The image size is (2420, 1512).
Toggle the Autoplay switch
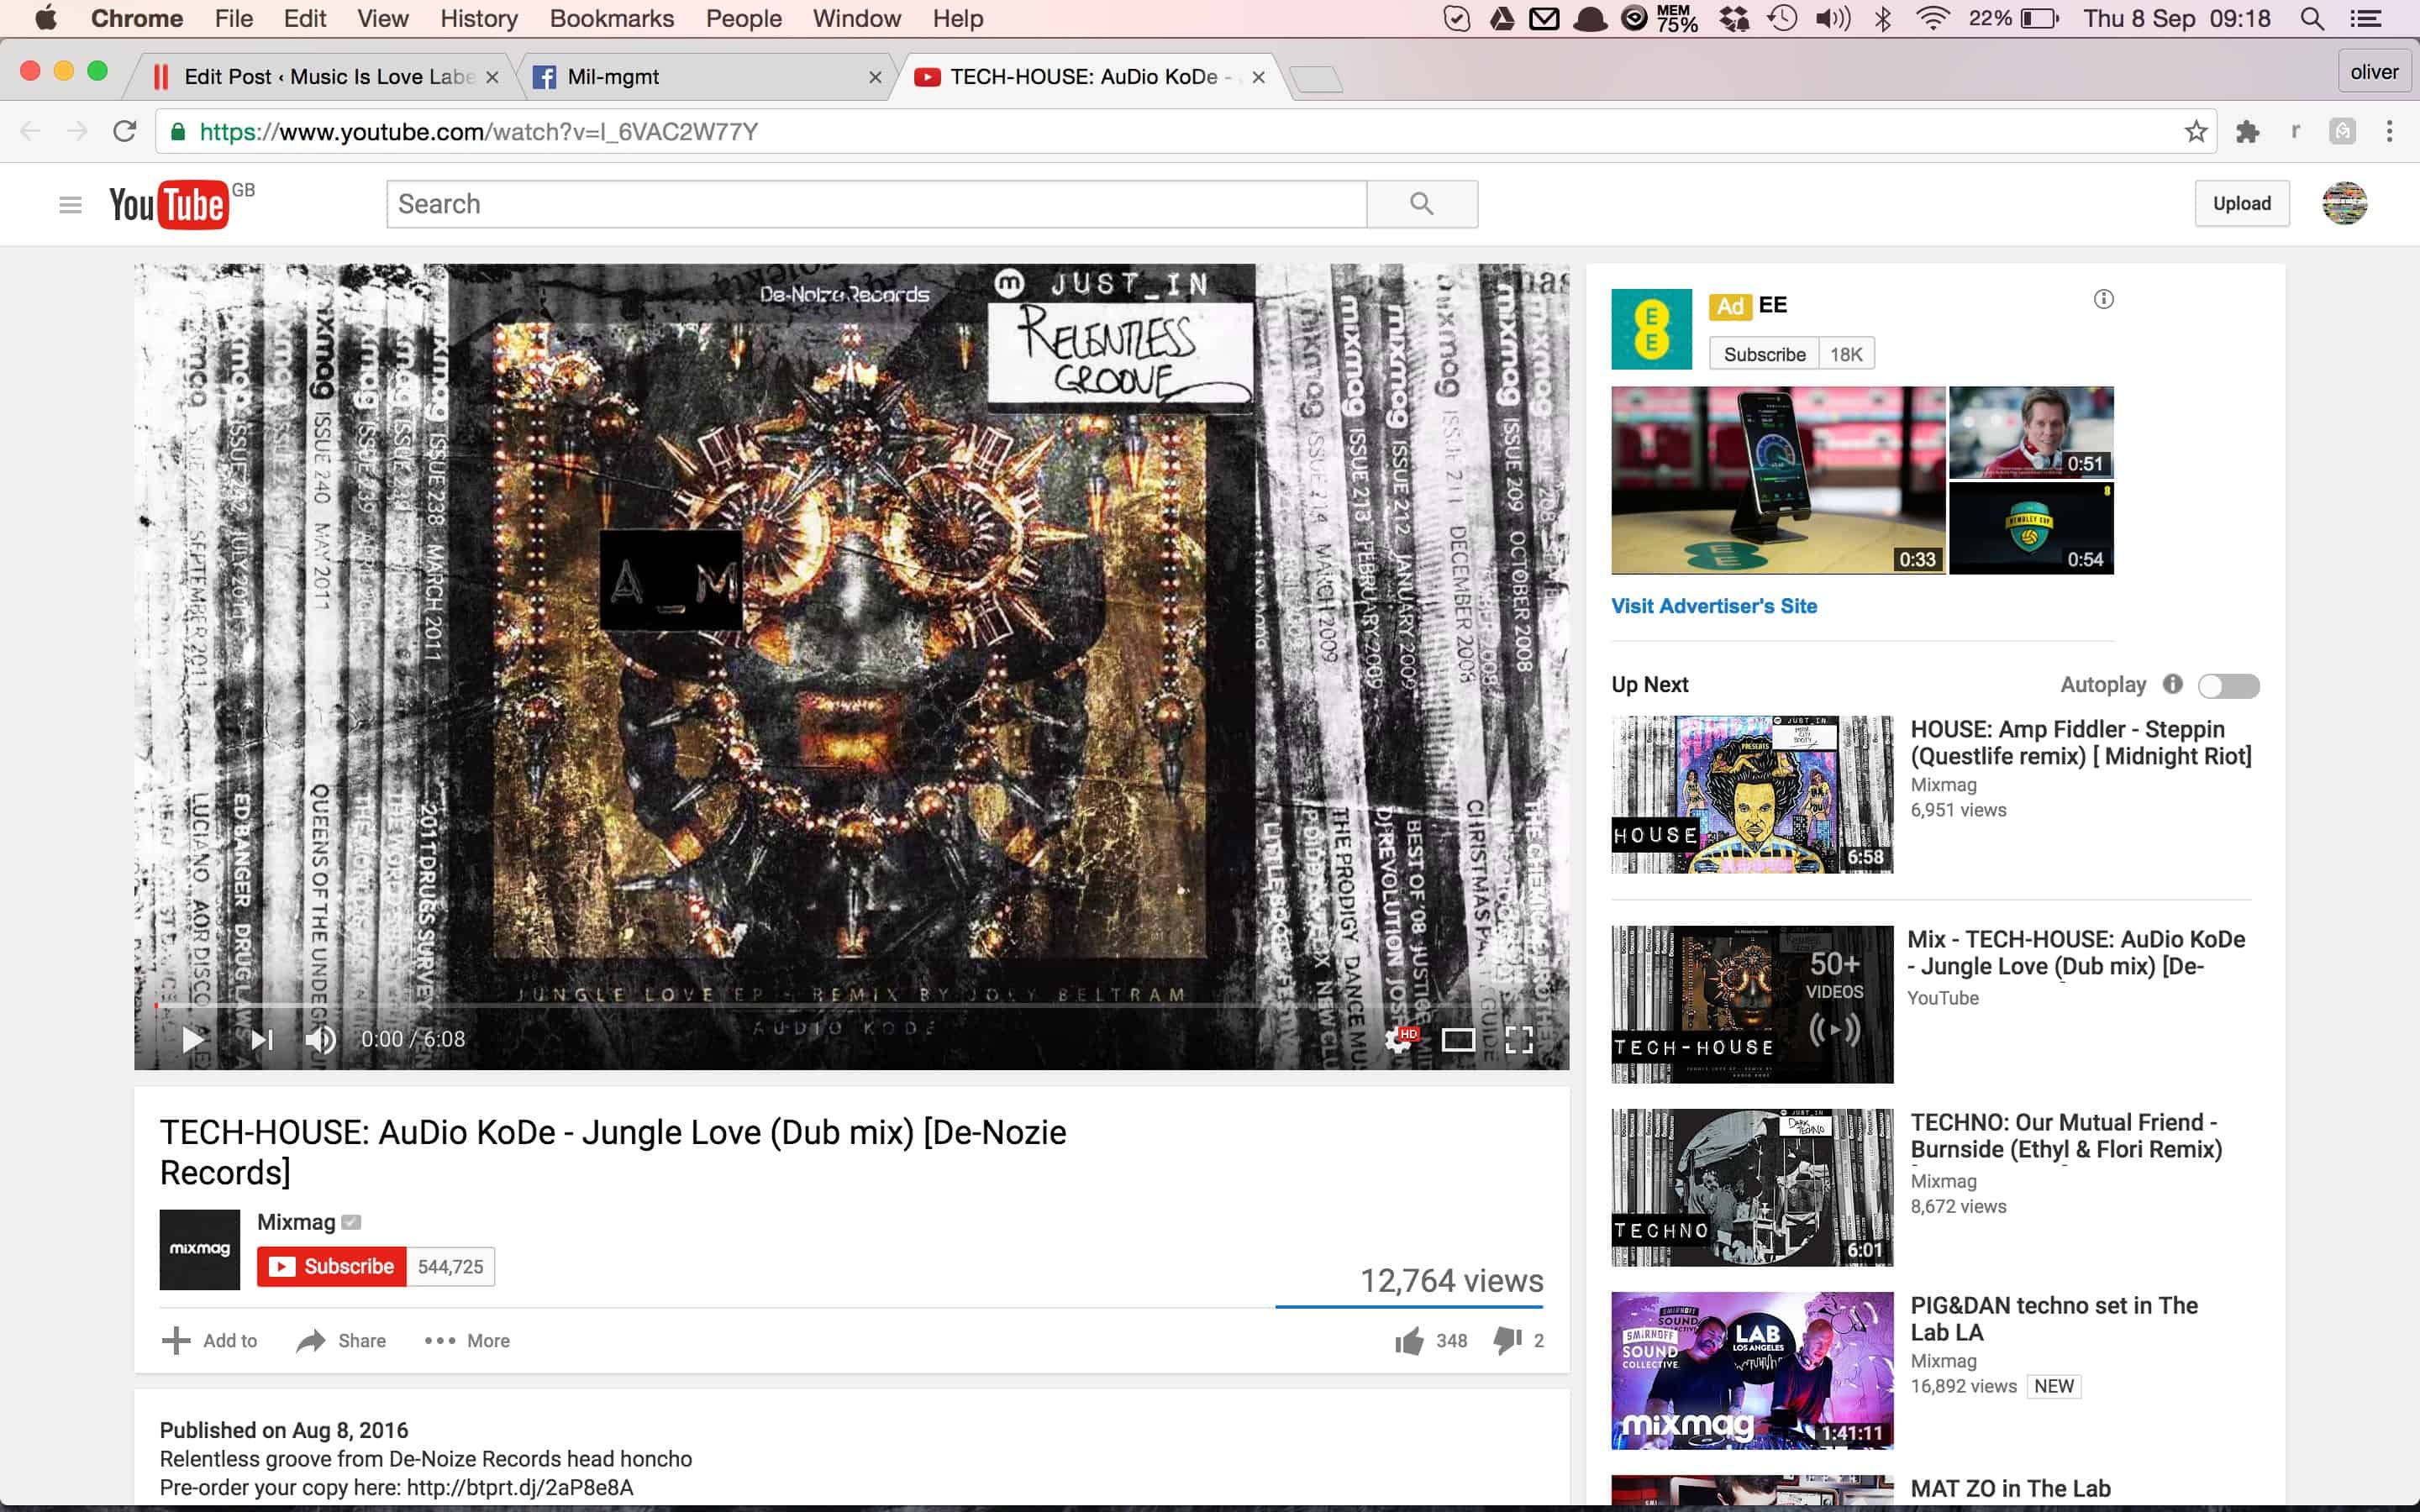tap(2228, 685)
